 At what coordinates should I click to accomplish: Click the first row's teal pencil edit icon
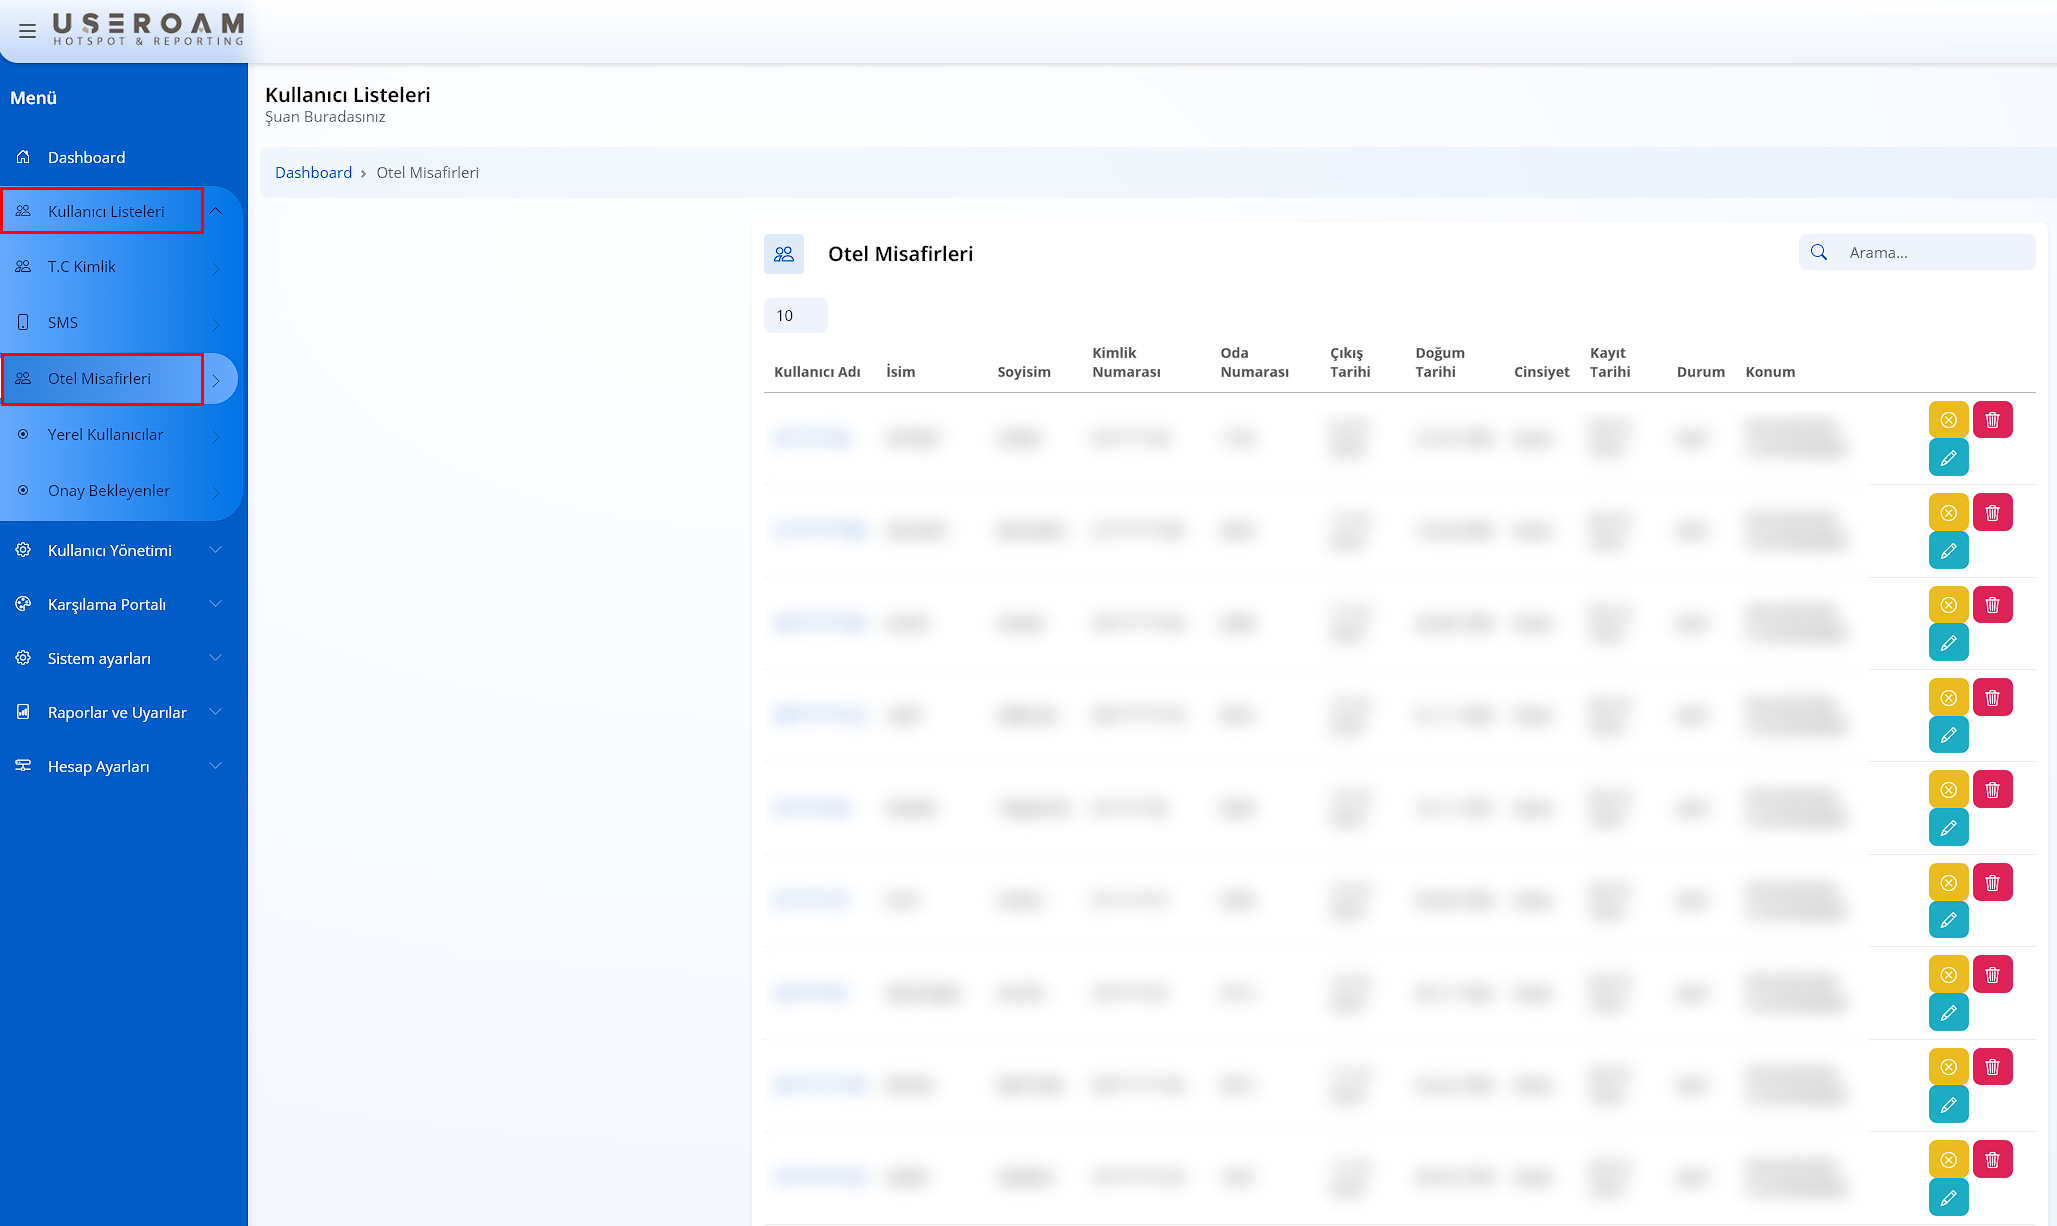[1948, 458]
